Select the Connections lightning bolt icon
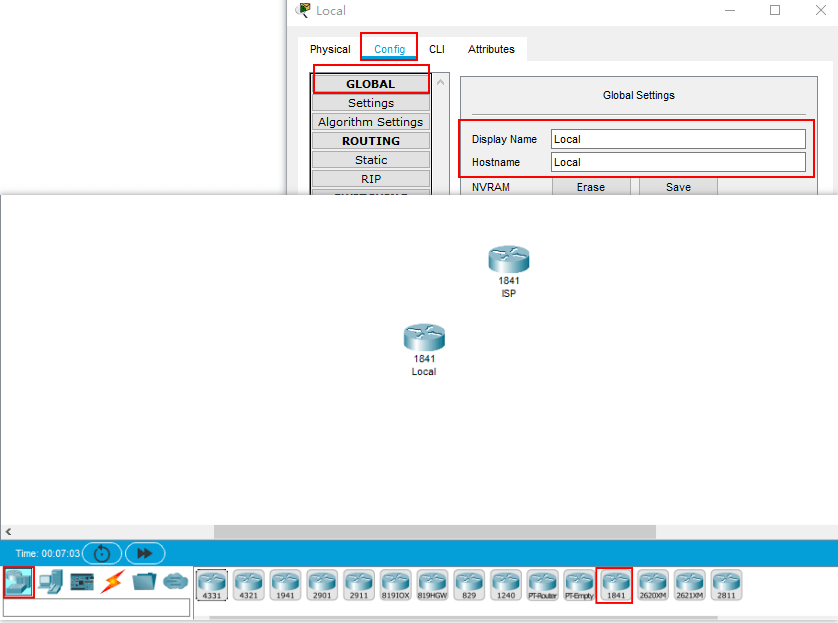The height and width of the screenshot is (623, 838). coord(112,581)
